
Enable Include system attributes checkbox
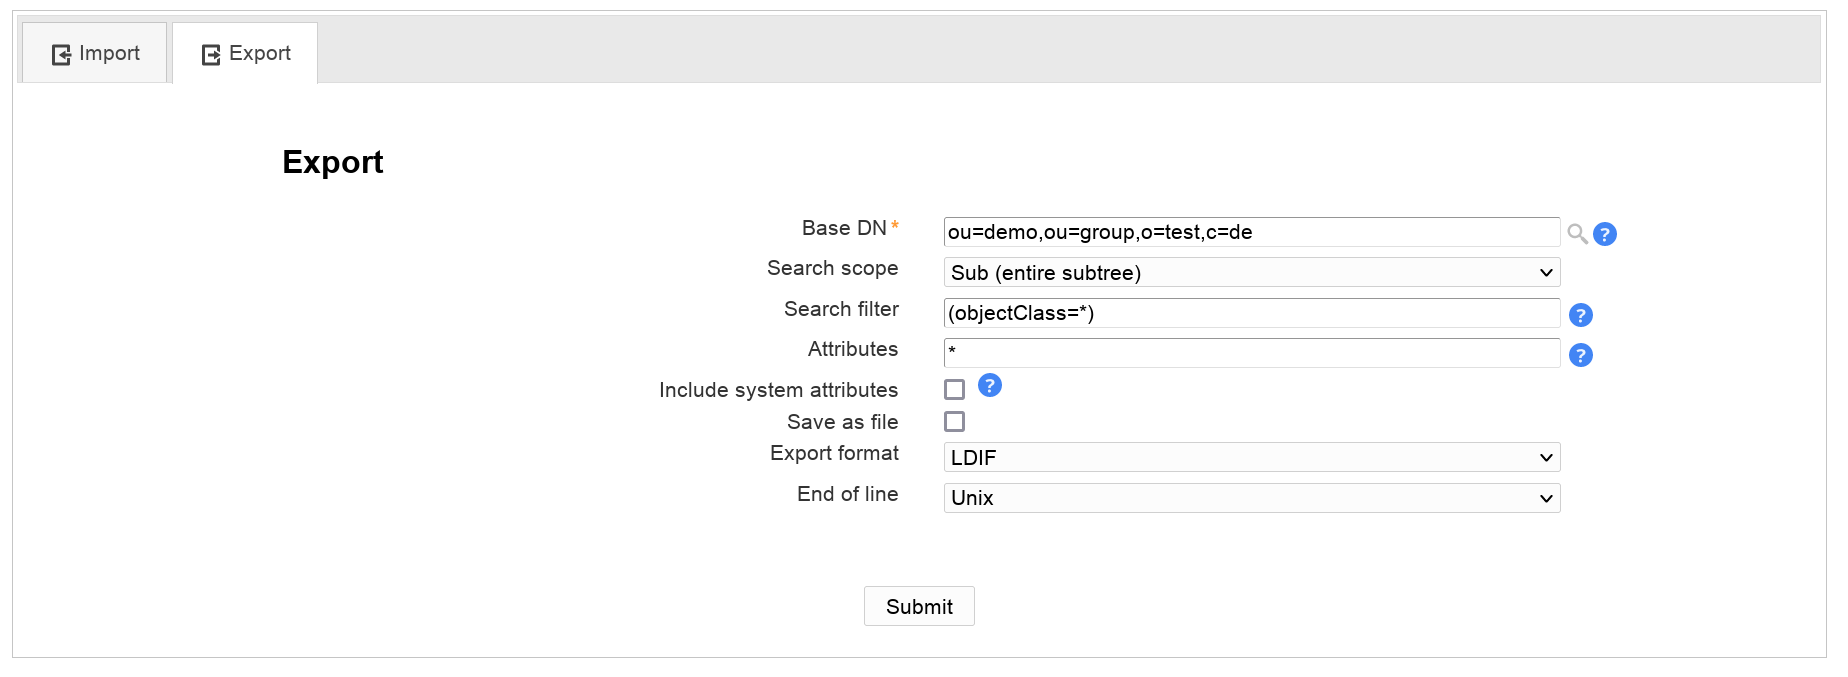[x=955, y=390]
